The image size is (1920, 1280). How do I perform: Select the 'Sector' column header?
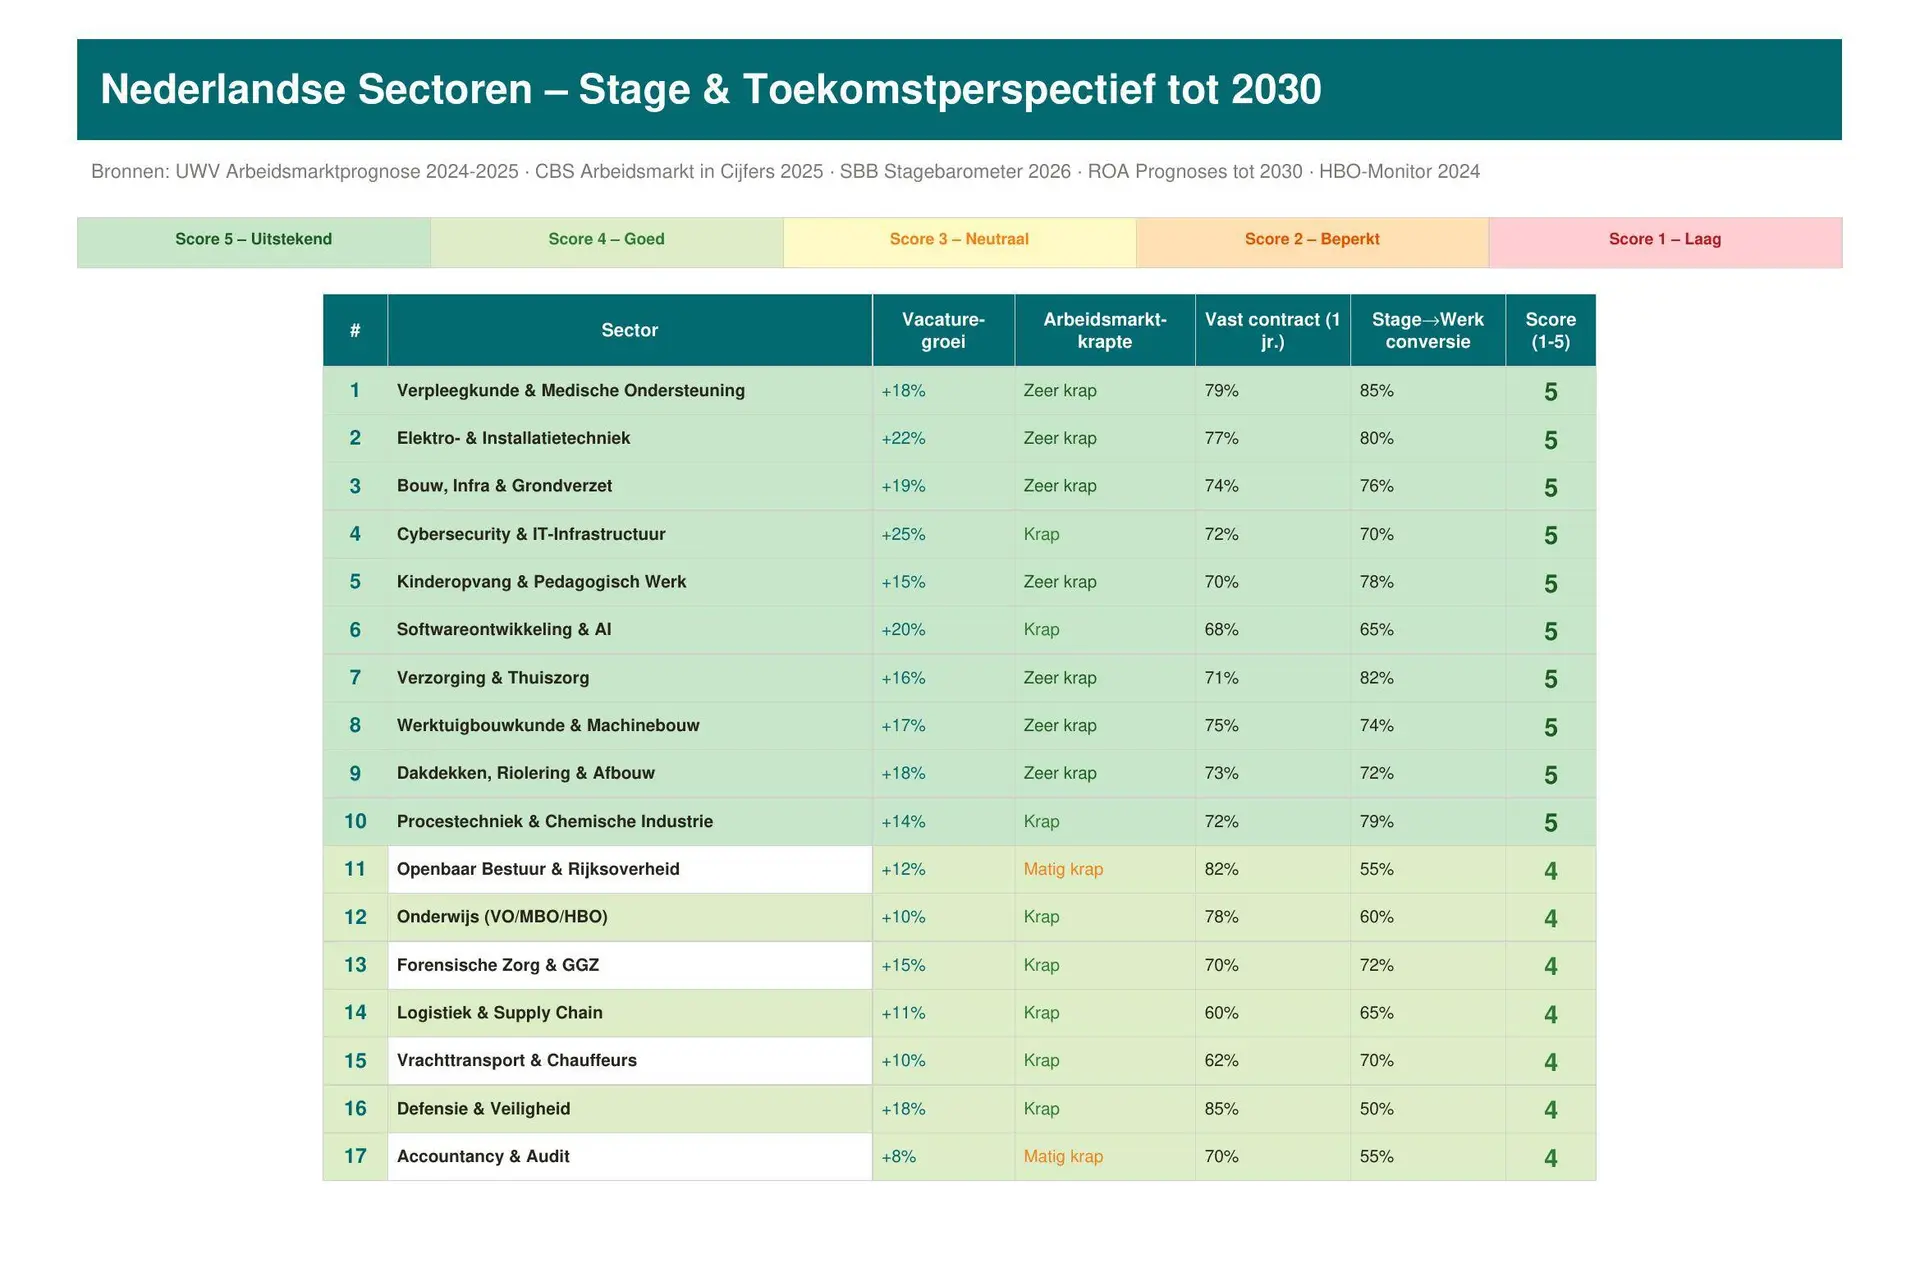point(630,330)
